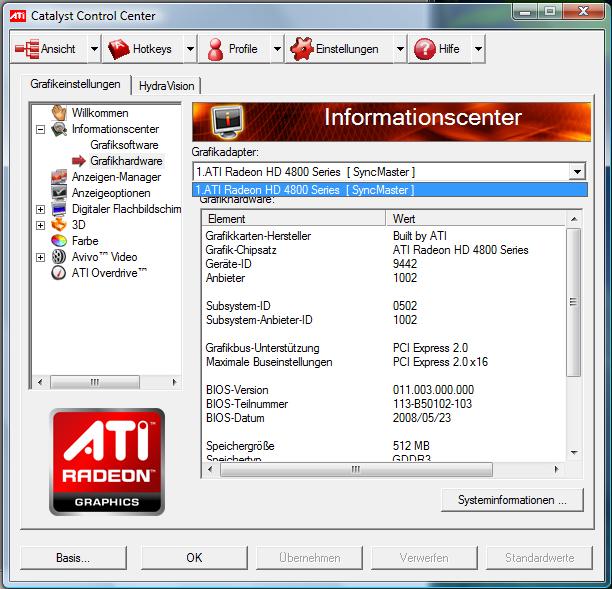Click the BIOS-Version value 011.003.000.000
Screen dimensions: 612x589
433,390
